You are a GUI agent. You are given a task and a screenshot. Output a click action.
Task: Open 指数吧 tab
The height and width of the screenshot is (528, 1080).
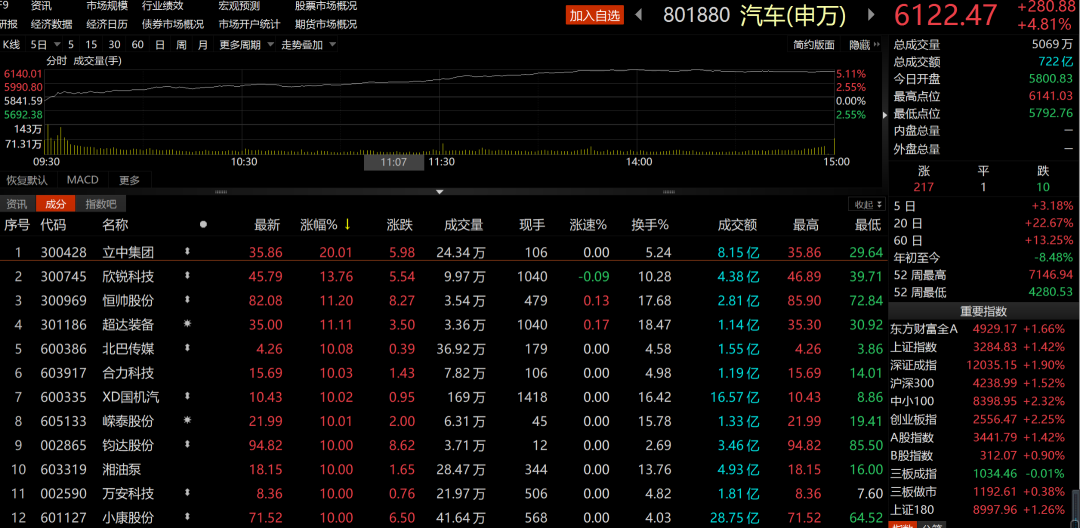click(x=101, y=204)
